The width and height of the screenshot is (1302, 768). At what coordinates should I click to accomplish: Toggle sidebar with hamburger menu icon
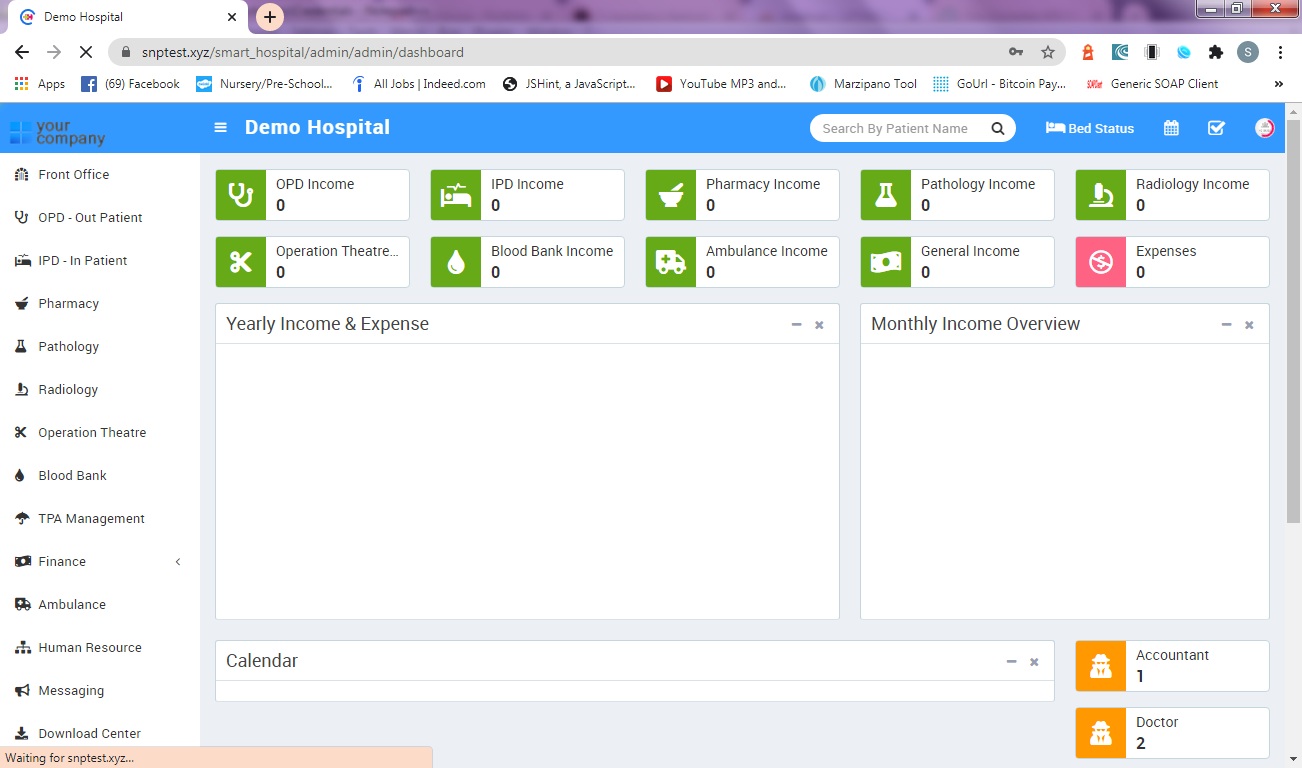click(x=221, y=127)
